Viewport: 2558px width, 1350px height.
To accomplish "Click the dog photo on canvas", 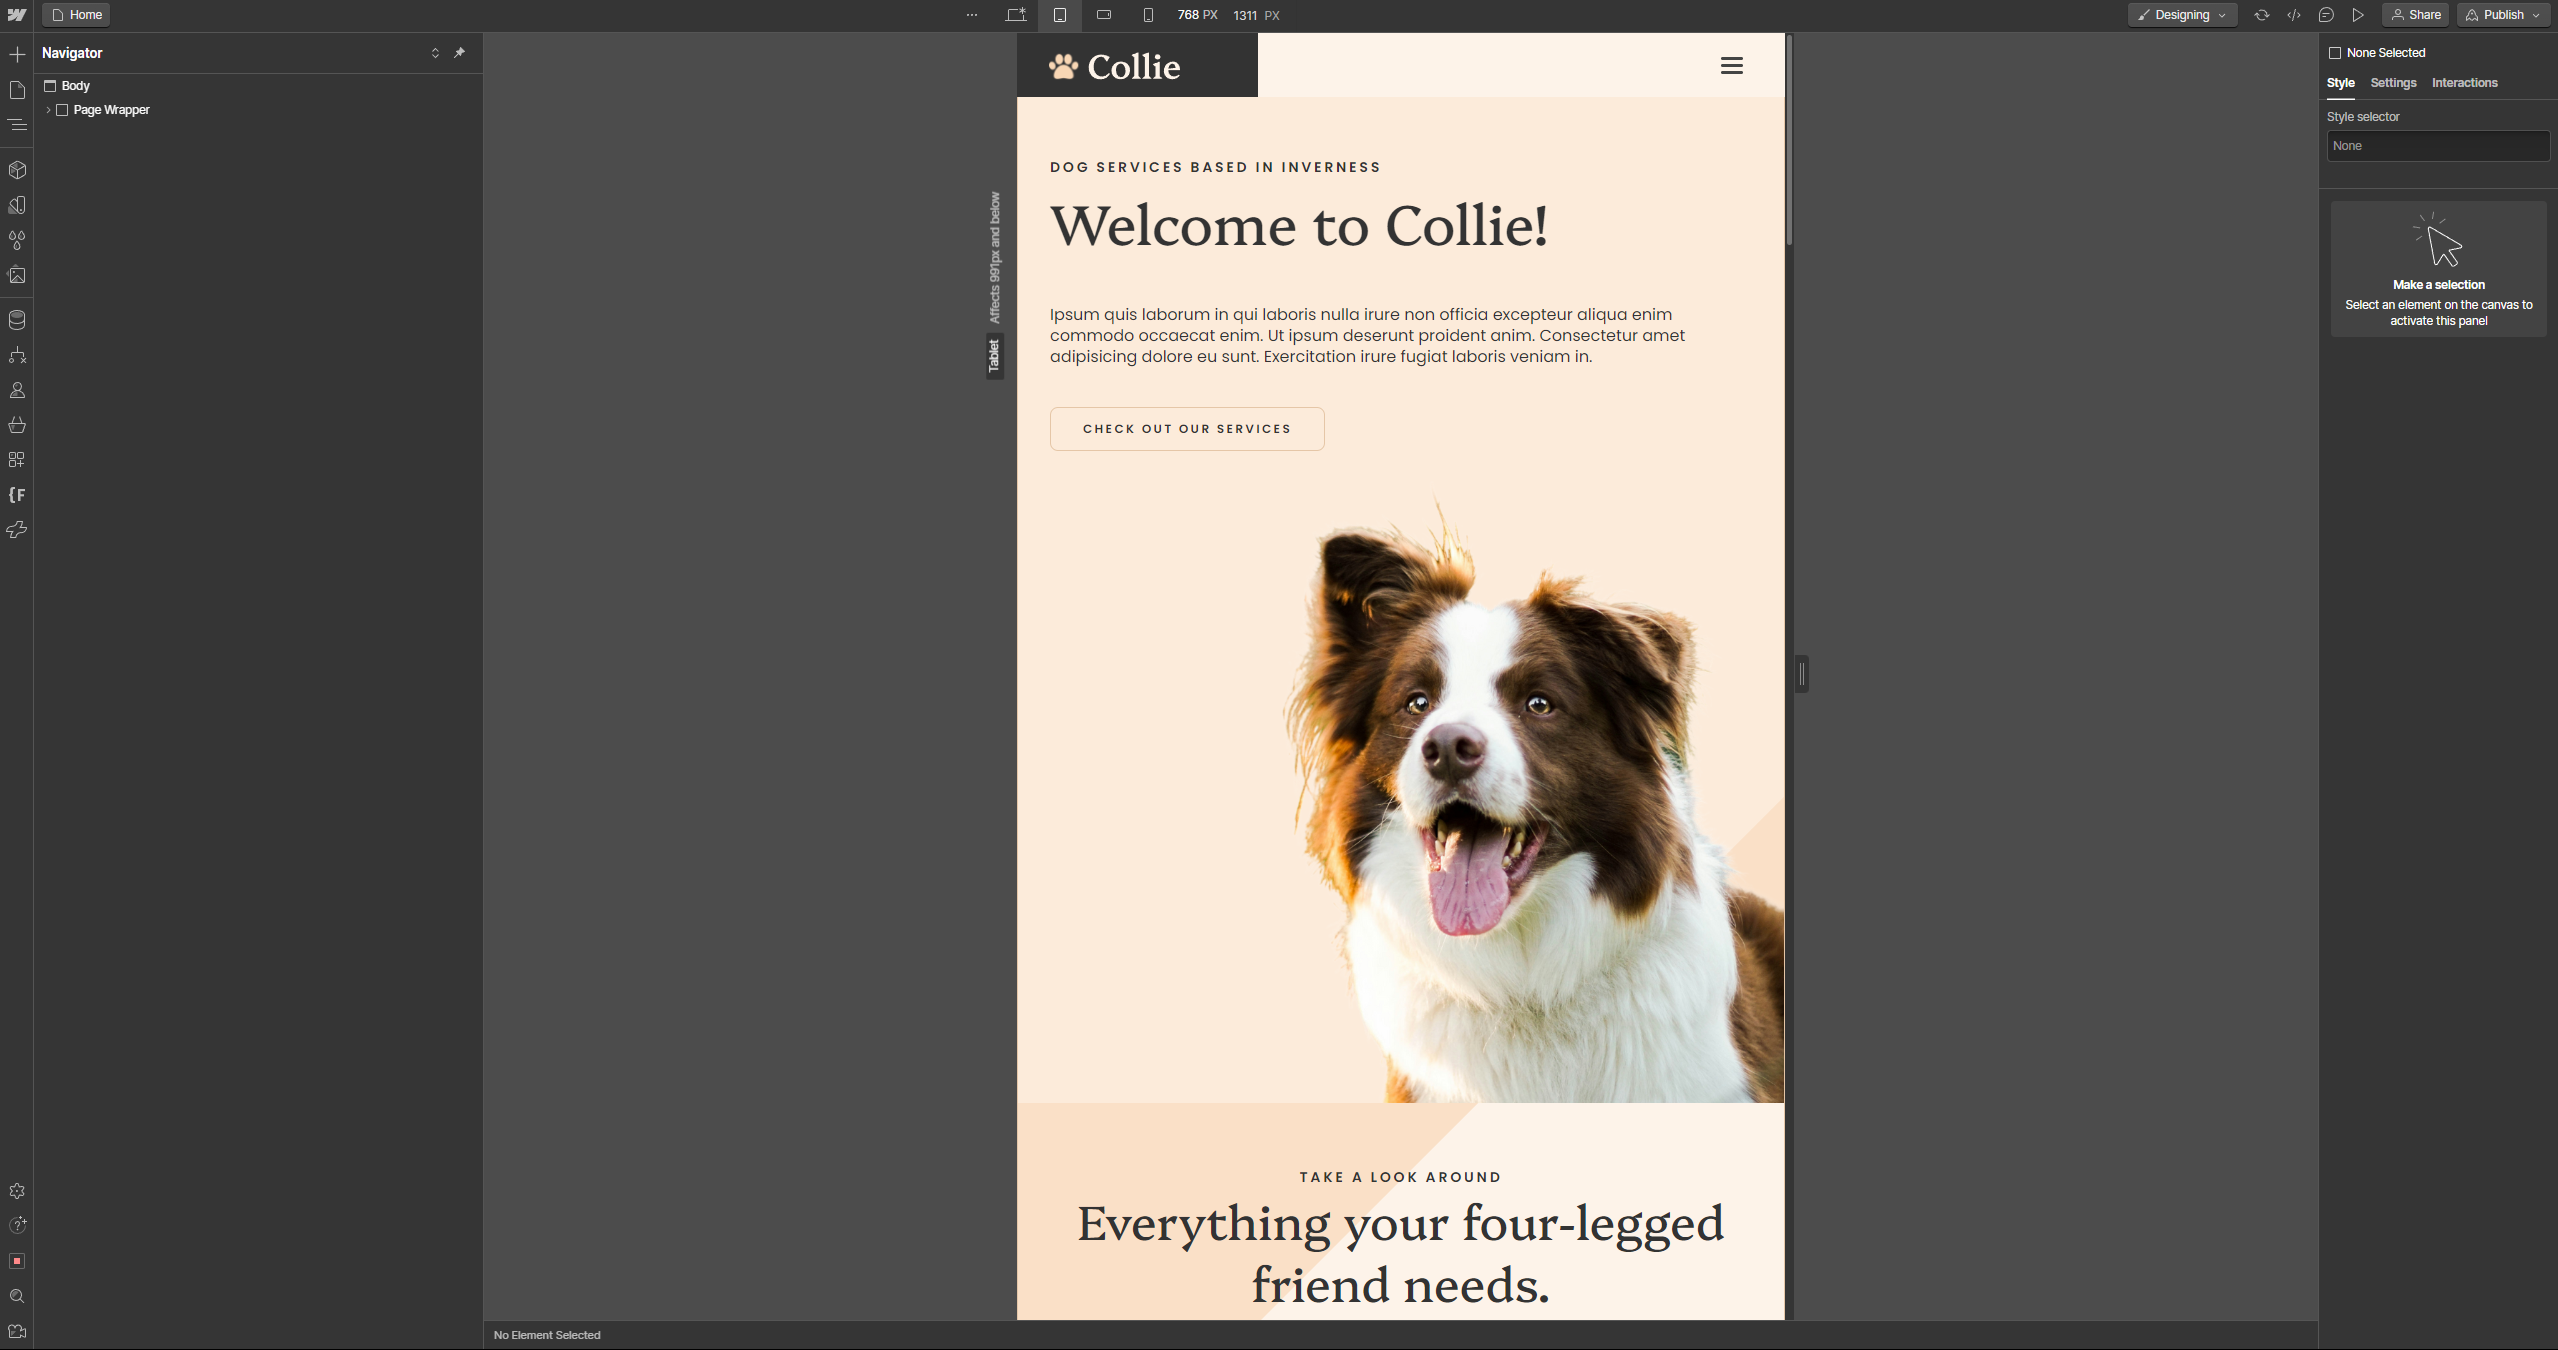I will [1533, 800].
